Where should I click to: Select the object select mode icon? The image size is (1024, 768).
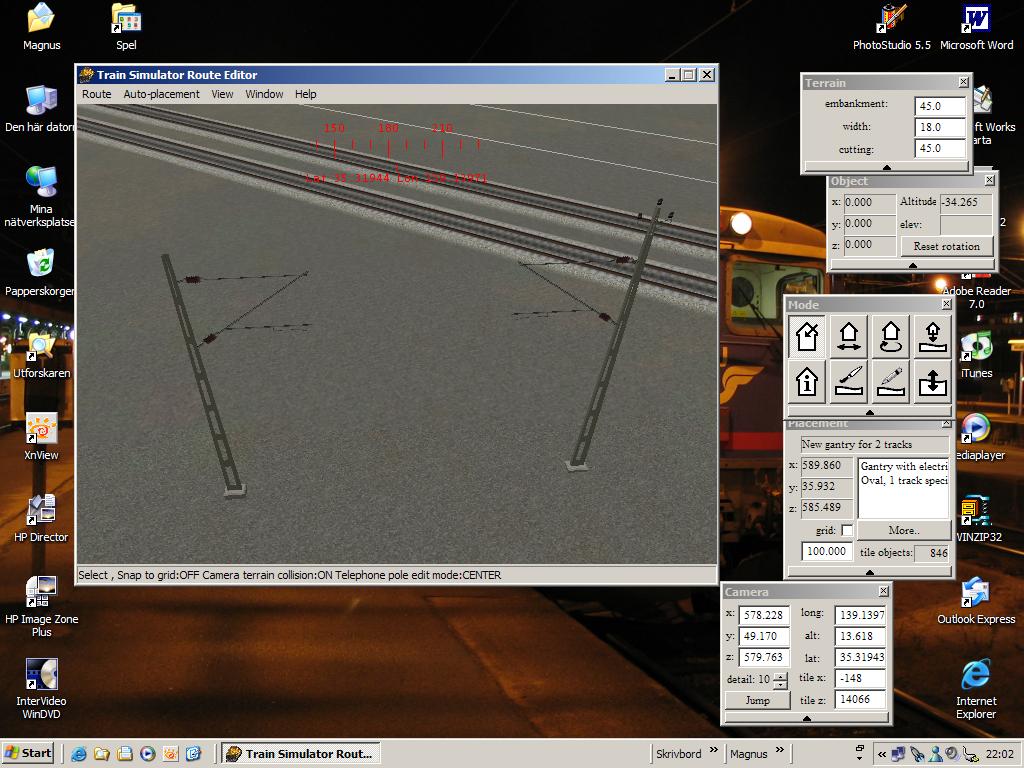click(807, 337)
